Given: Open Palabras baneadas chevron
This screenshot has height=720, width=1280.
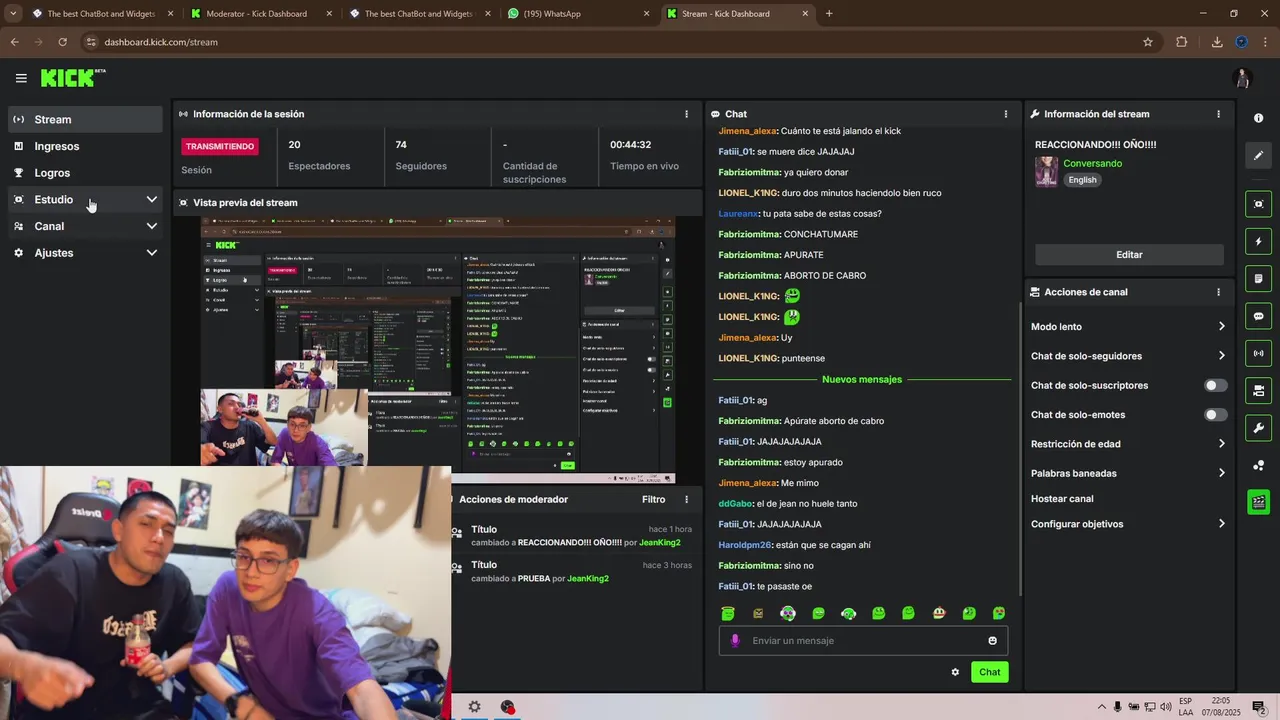Looking at the screenshot, I should tap(1221, 473).
